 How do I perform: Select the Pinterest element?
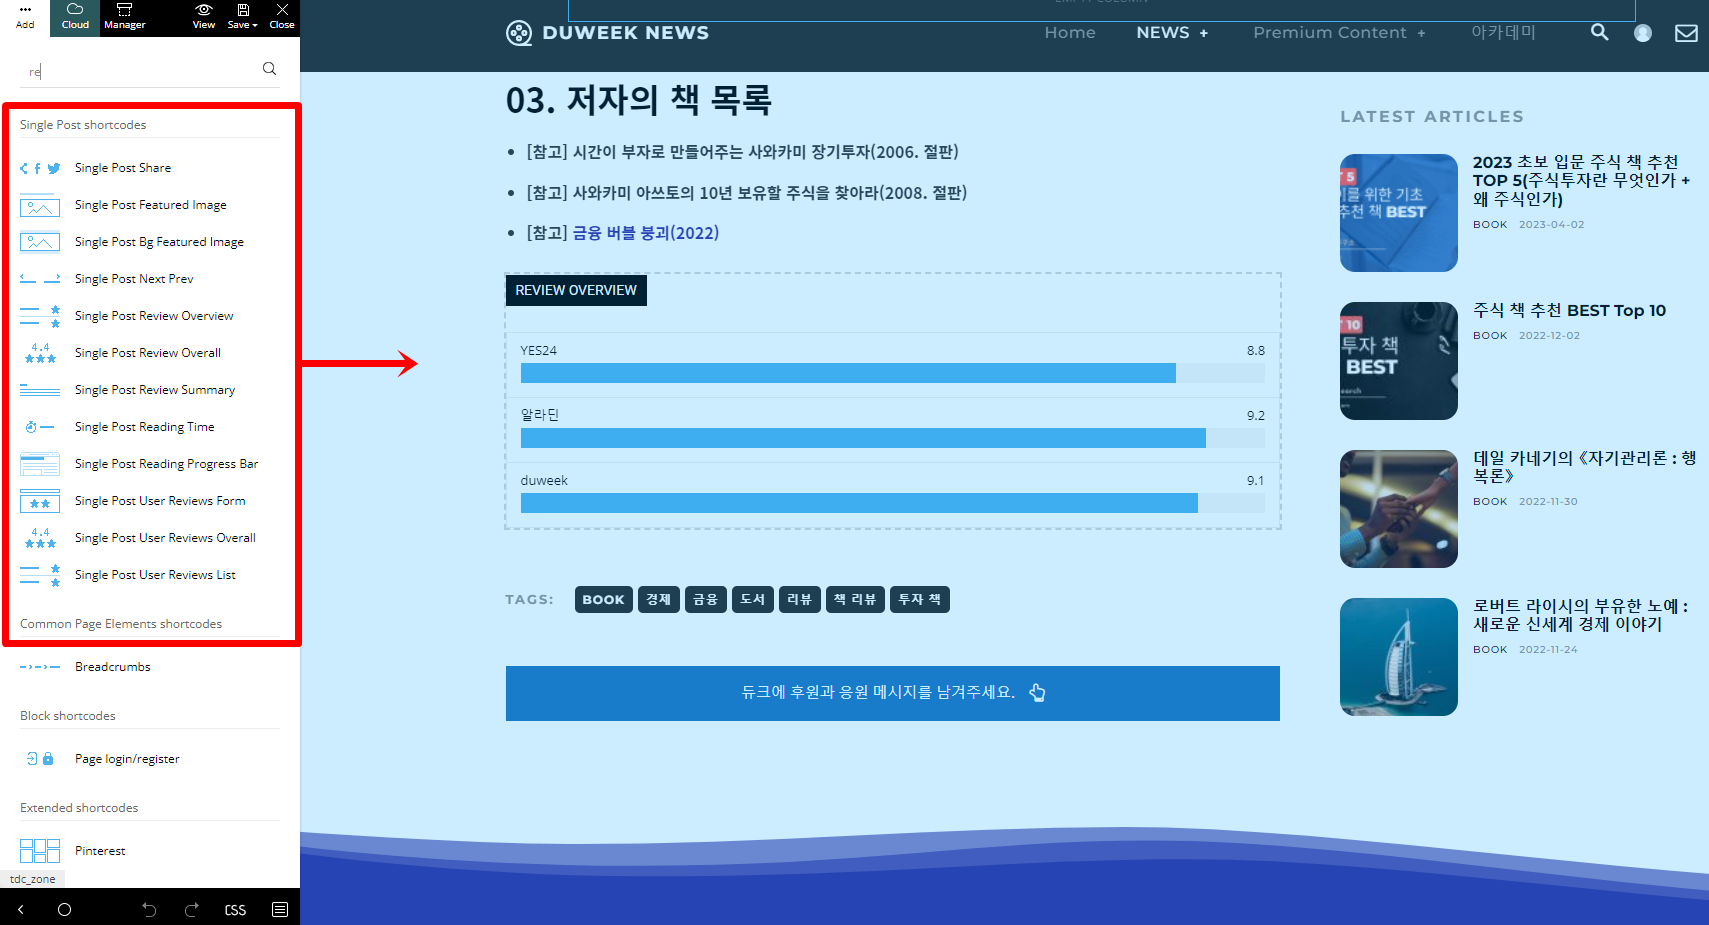(150, 851)
